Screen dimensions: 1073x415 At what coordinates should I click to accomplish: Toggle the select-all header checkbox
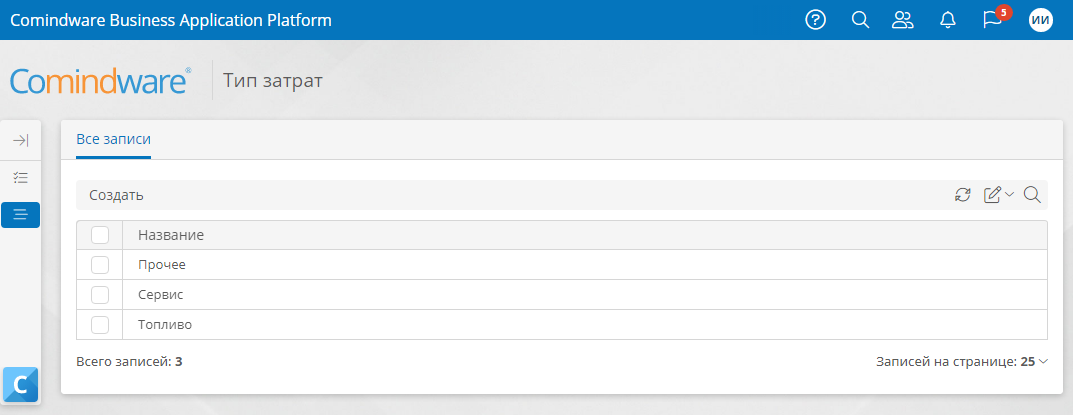point(100,235)
